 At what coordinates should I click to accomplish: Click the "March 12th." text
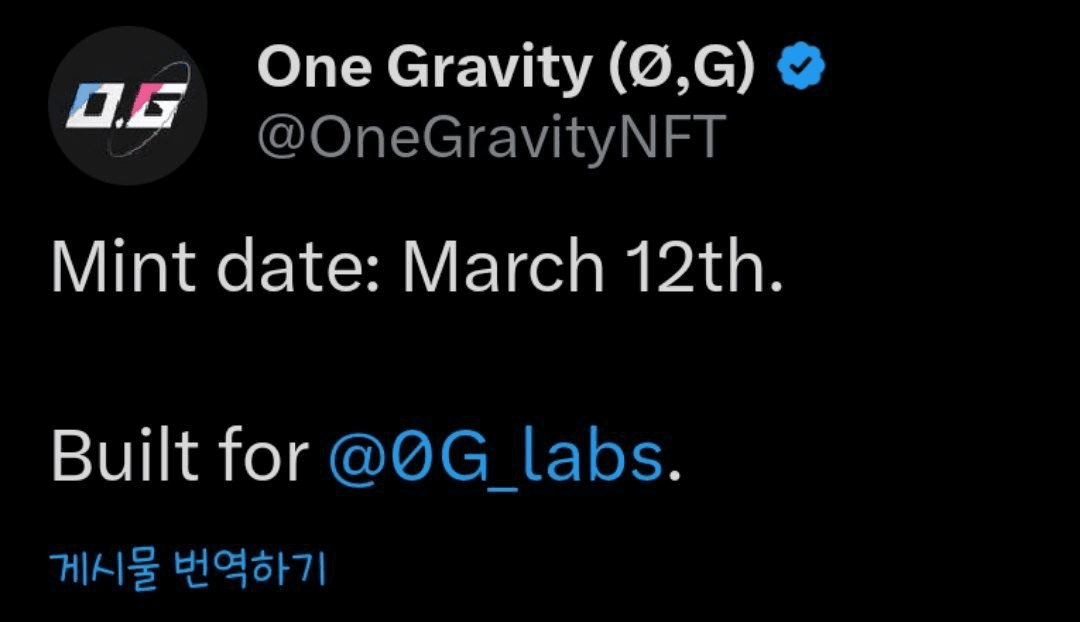click(x=593, y=267)
